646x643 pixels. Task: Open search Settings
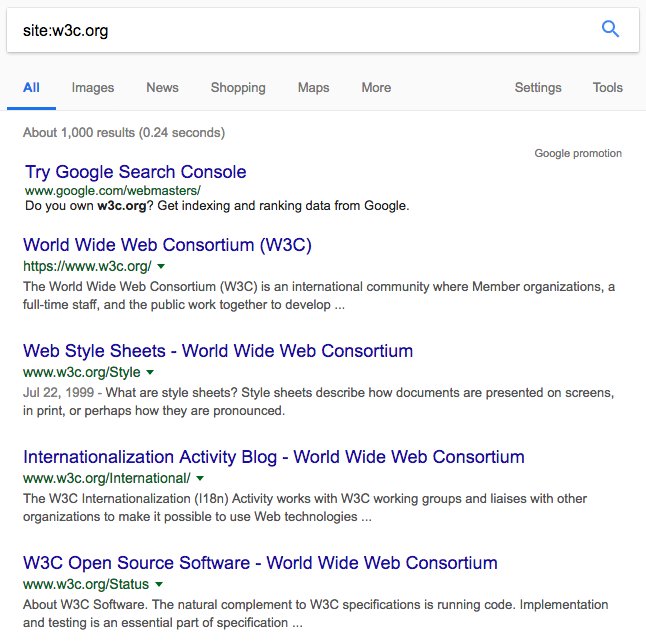(538, 88)
